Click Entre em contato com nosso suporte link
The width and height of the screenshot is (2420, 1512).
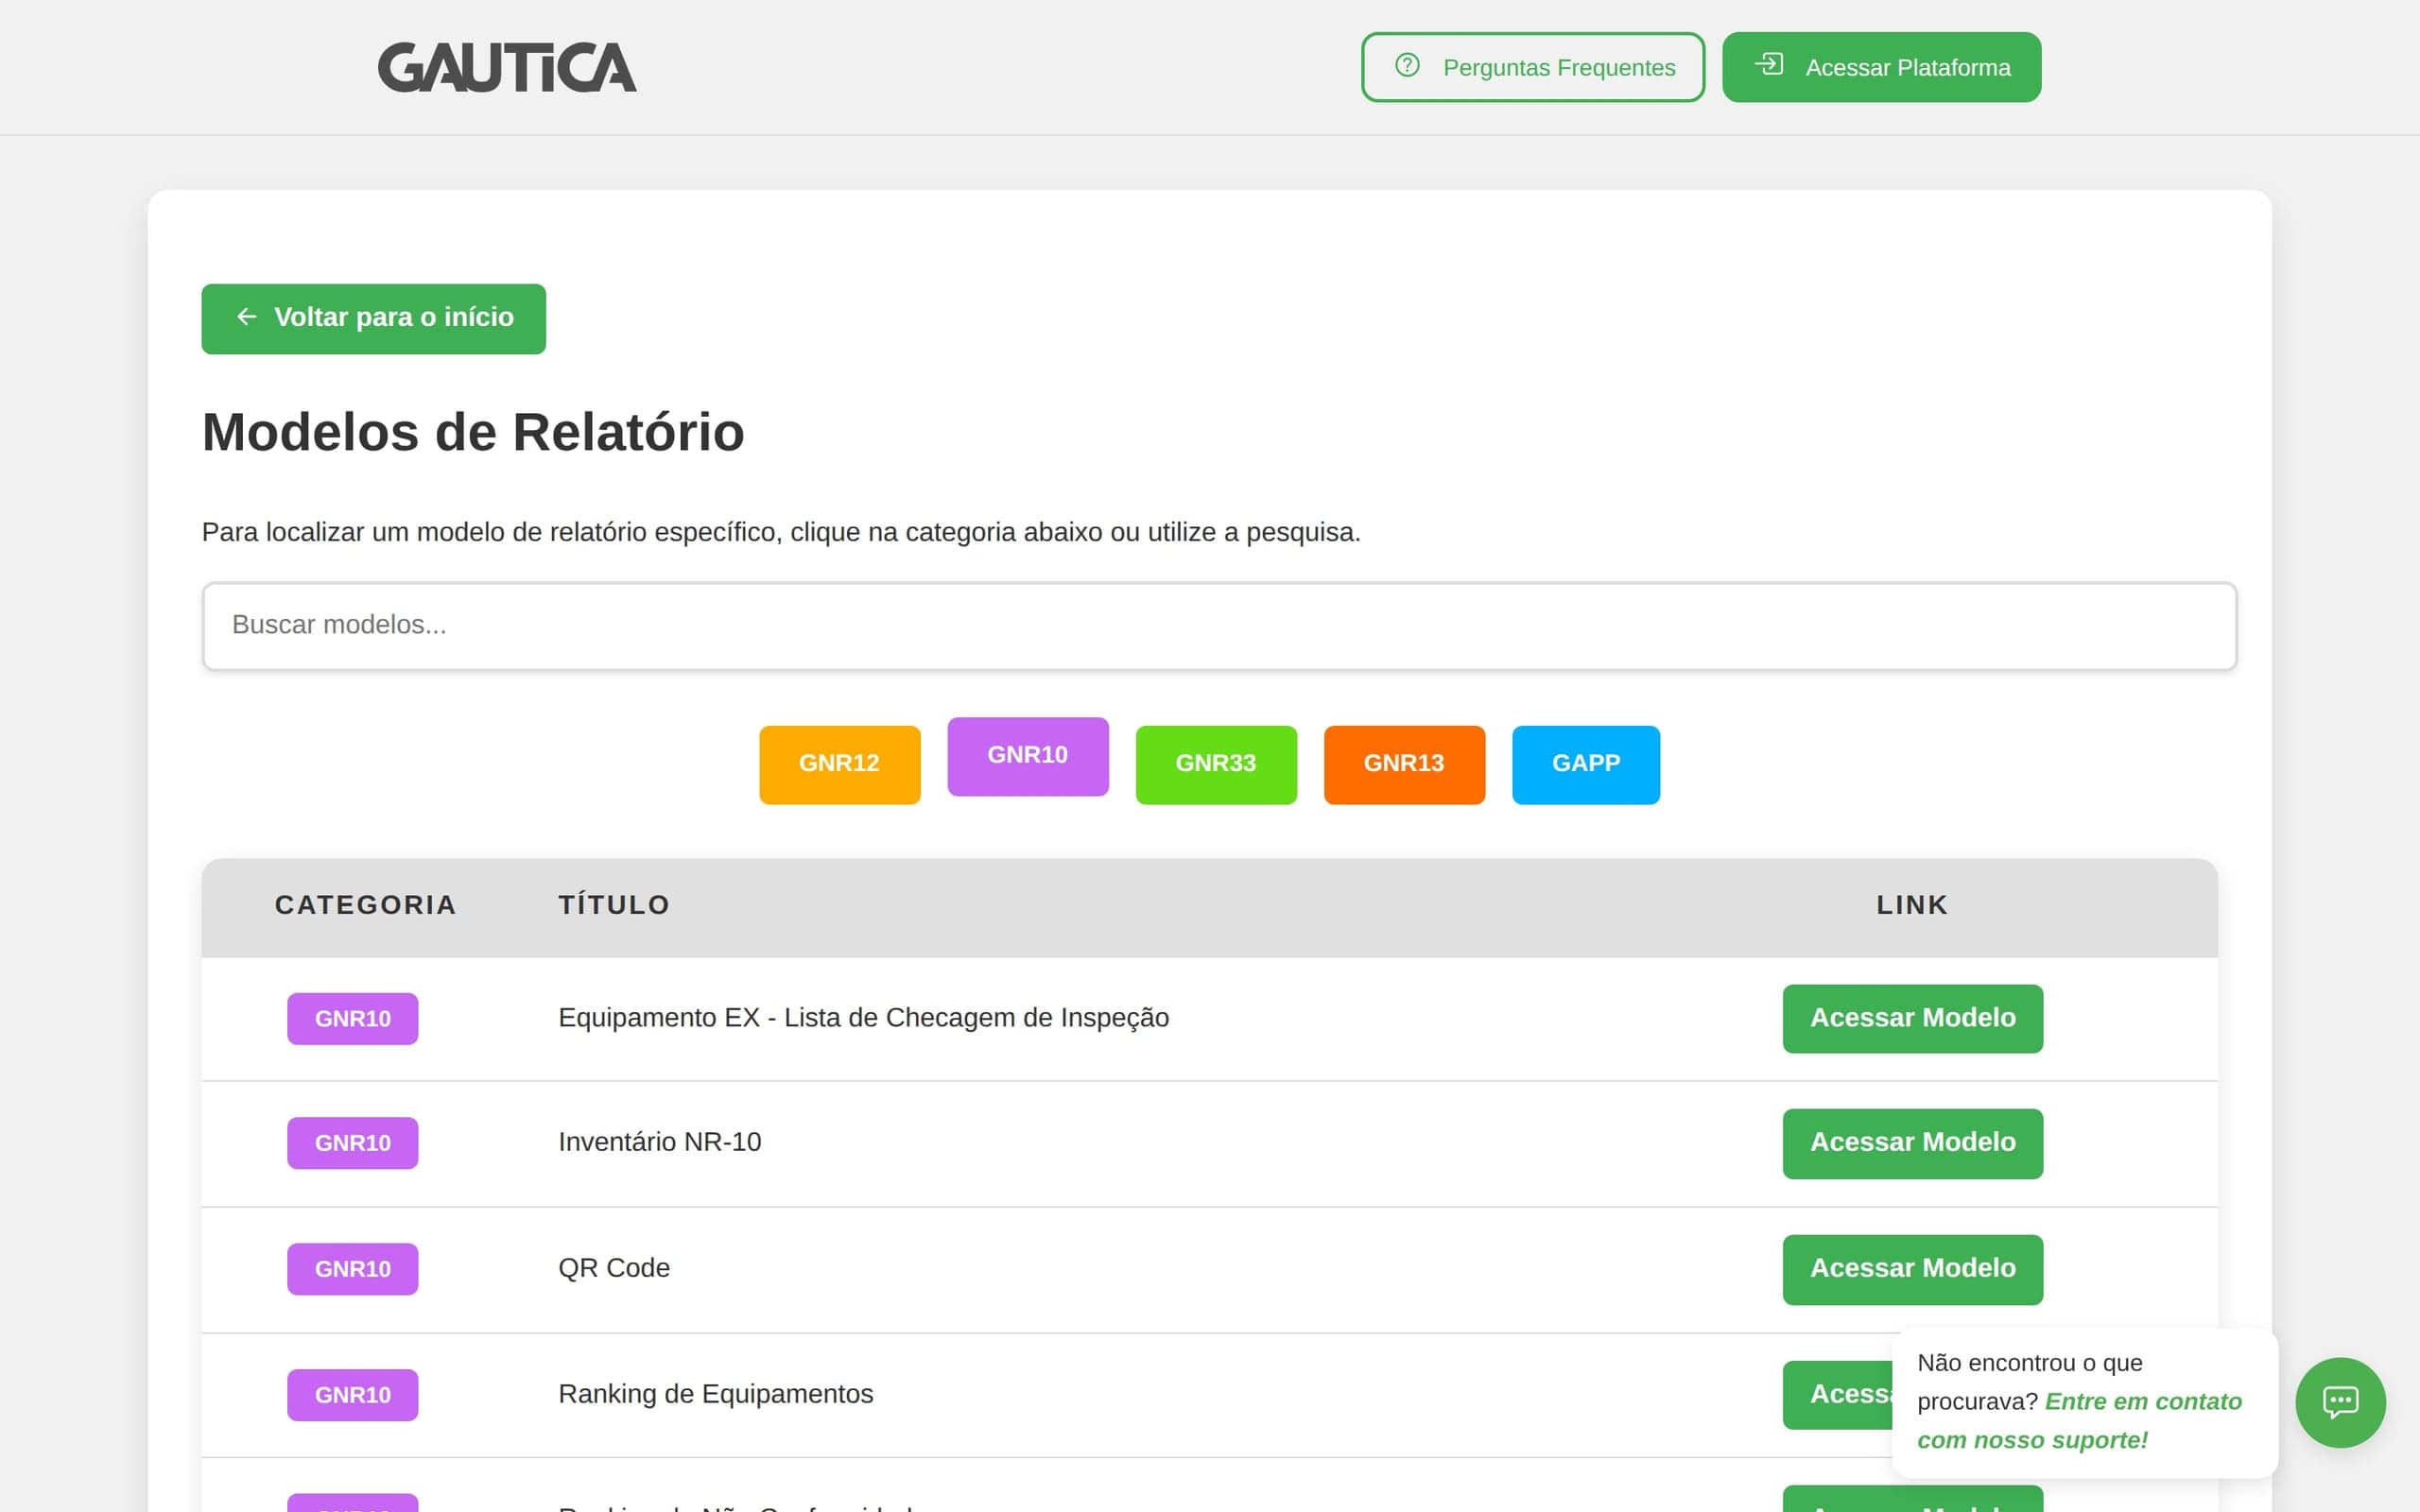(x=2079, y=1421)
